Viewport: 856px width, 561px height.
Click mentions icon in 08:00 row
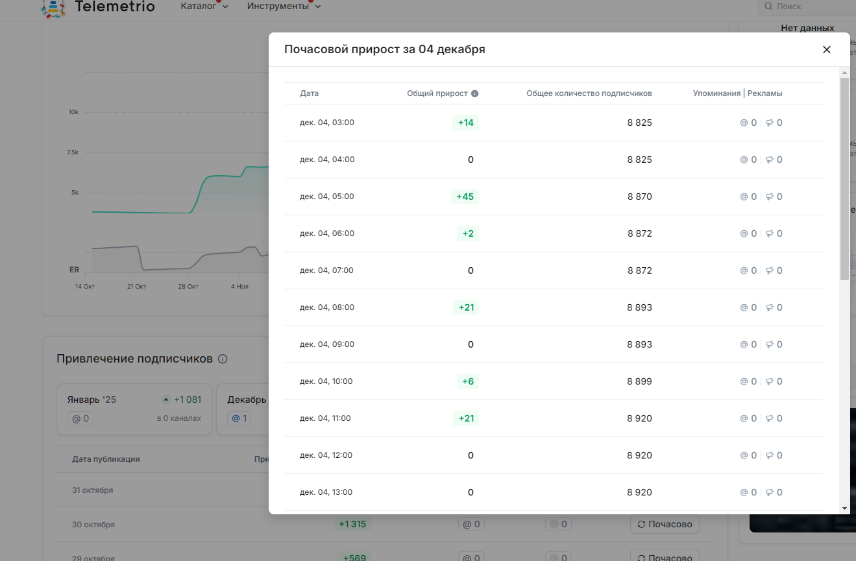744,308
